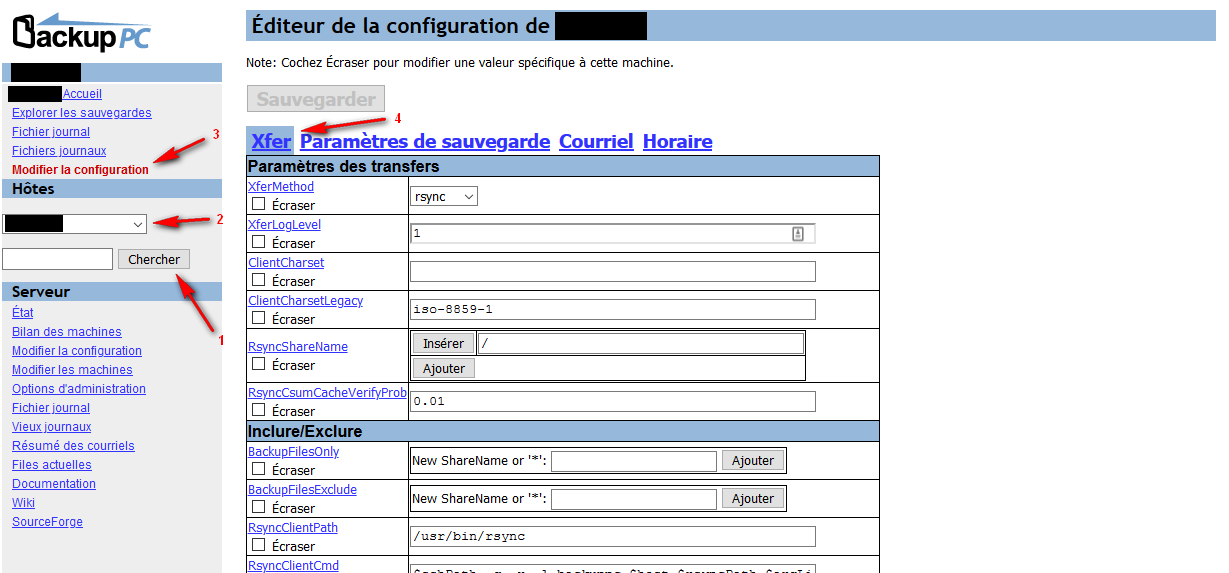Check the Écraser box for XferMethod
This screenshot has width=1229, height=573.
click(259, 204)
